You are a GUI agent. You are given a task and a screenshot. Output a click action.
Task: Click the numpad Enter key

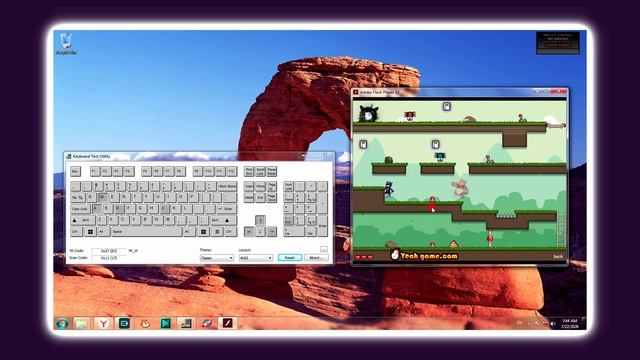(322, 226)
